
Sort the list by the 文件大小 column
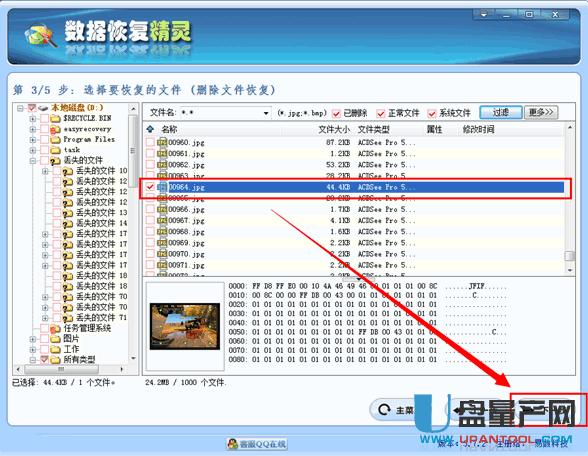[334, 129]
